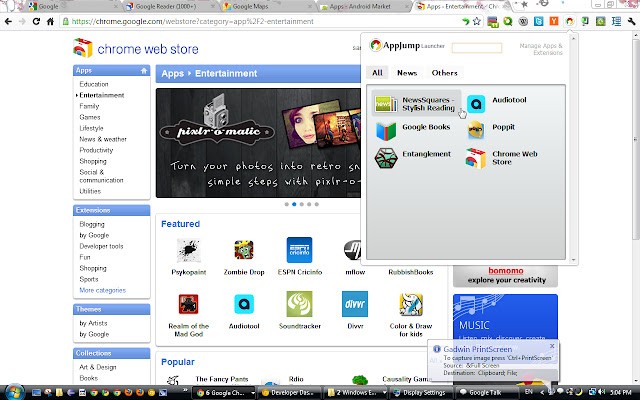The height and width of the screenshot is (400, 640).
Task: Switch to Others tab in AppJump
Action: 445,73
